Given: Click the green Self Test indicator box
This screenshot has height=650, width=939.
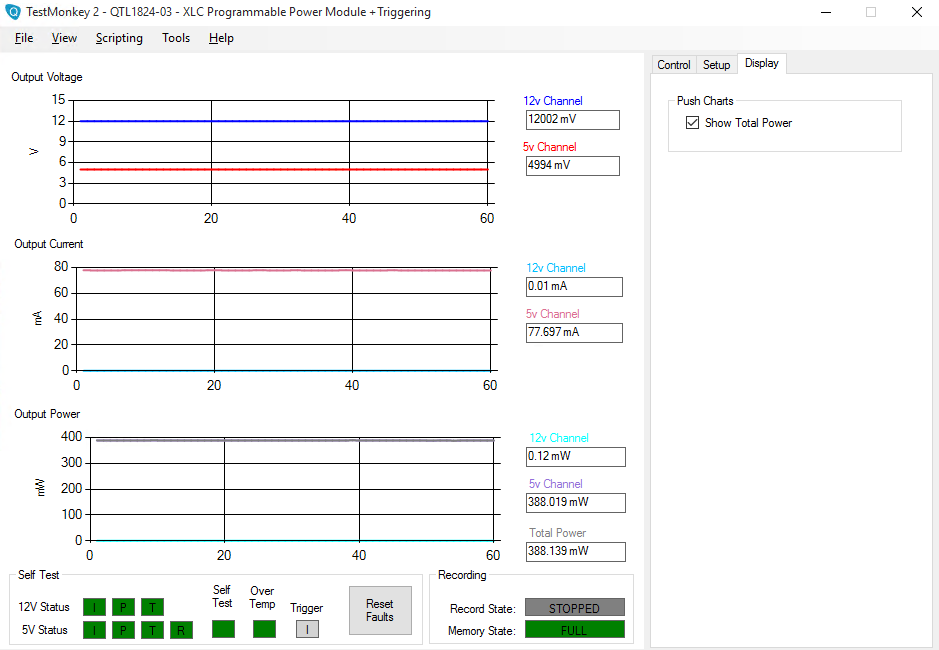Looking at the screenshot, I should tap(223, 629).
